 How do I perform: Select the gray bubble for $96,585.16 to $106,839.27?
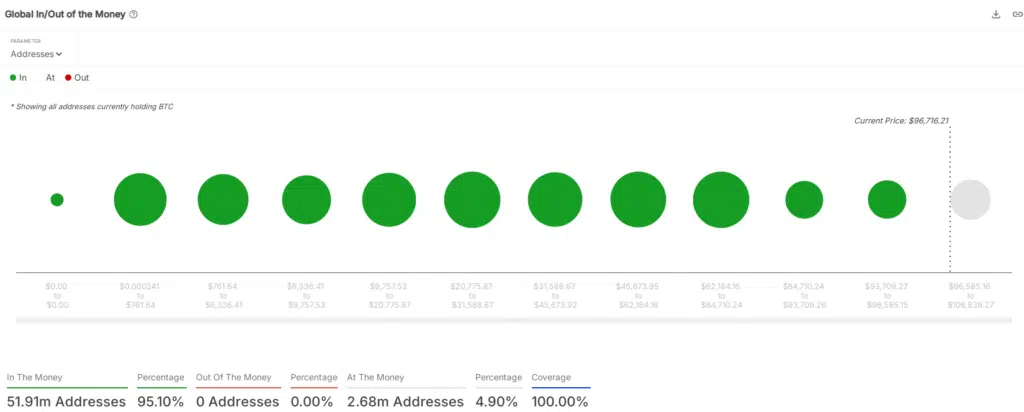970,200
